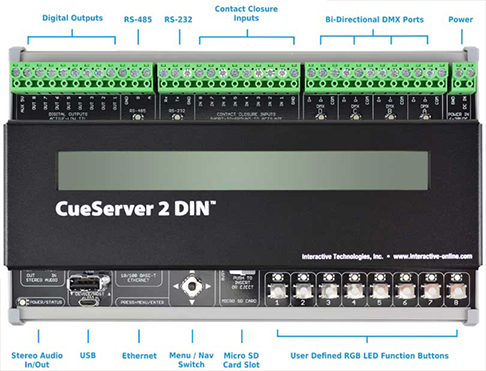This screenshot has width=486, height=371.
Task: Click the Contact Closure Inputs label
Action: pos(246,13)
